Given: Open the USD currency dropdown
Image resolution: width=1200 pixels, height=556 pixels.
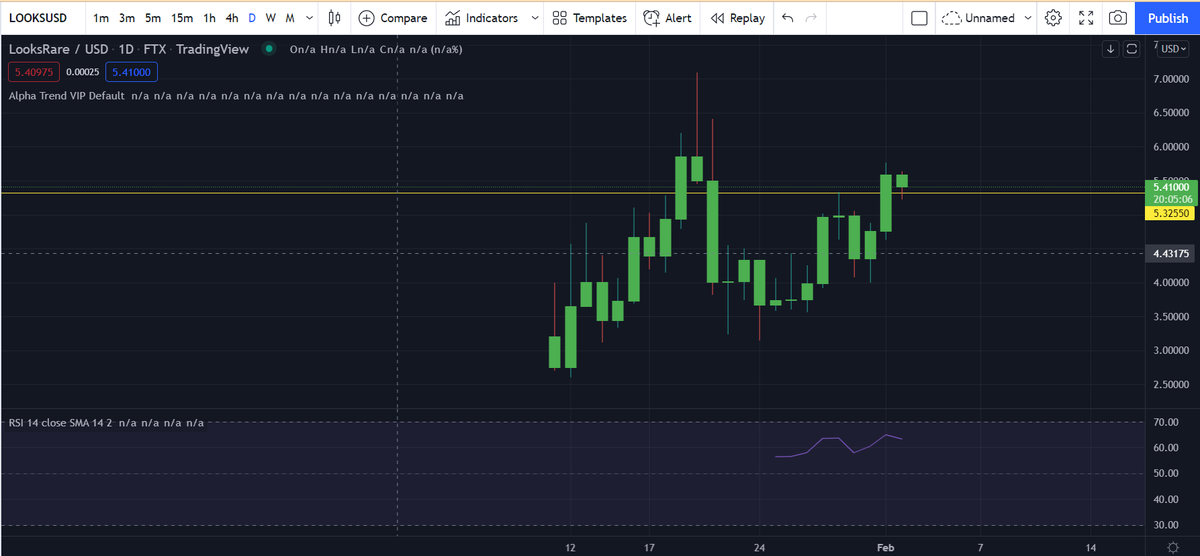Looking at the screenshot, I should click(x=1171, y=48).
